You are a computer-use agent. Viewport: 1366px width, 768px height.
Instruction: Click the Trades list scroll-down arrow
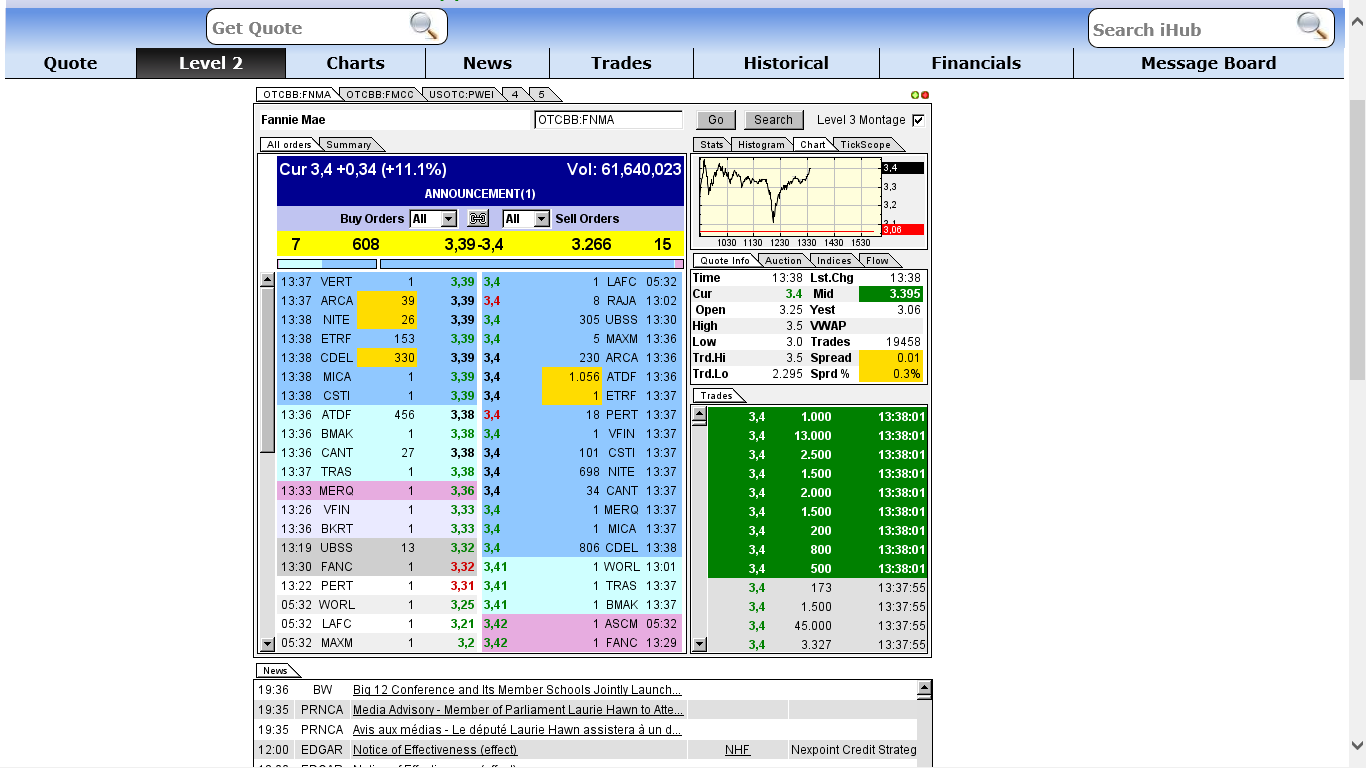(699, 644)
